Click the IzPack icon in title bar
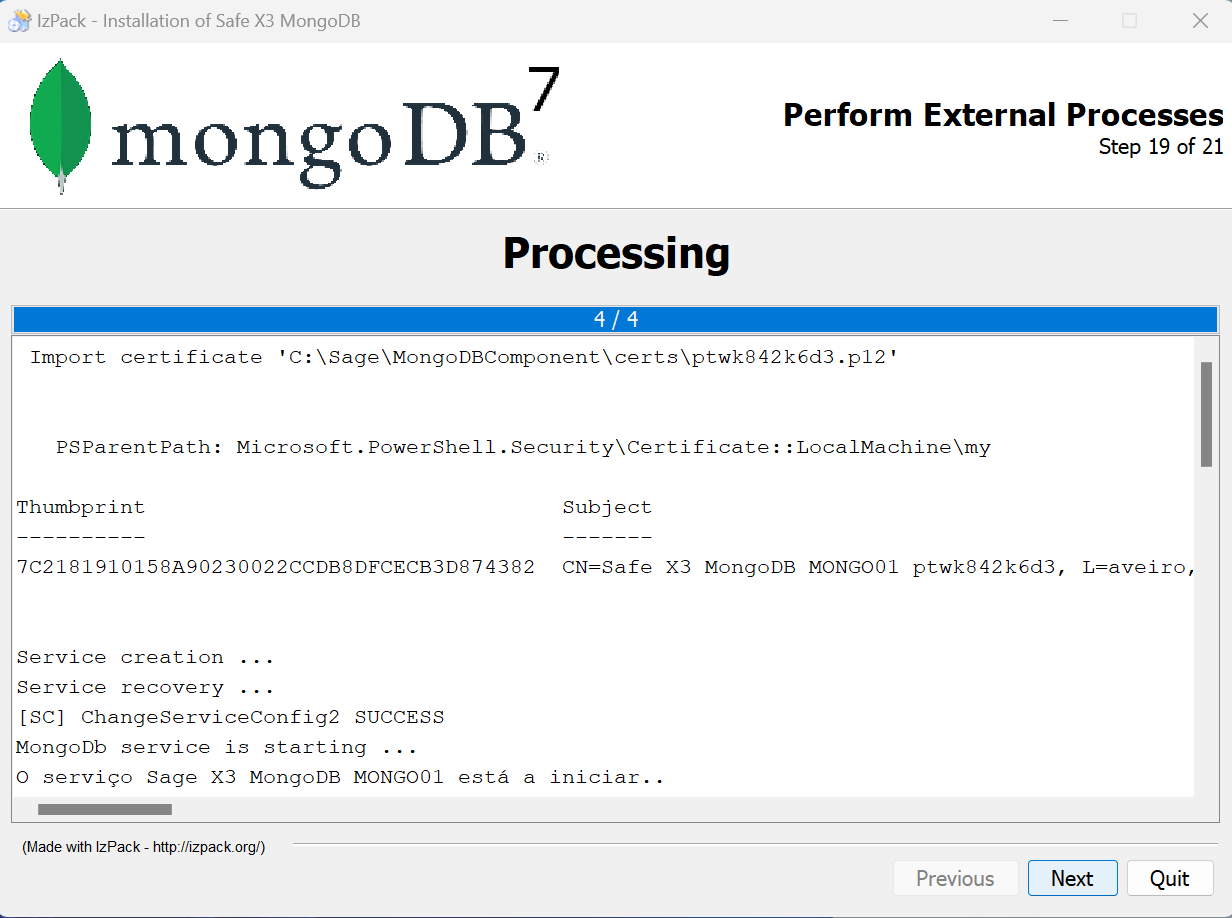The width and height of the screenshot is (1232, 918). (x=19, y=21)
